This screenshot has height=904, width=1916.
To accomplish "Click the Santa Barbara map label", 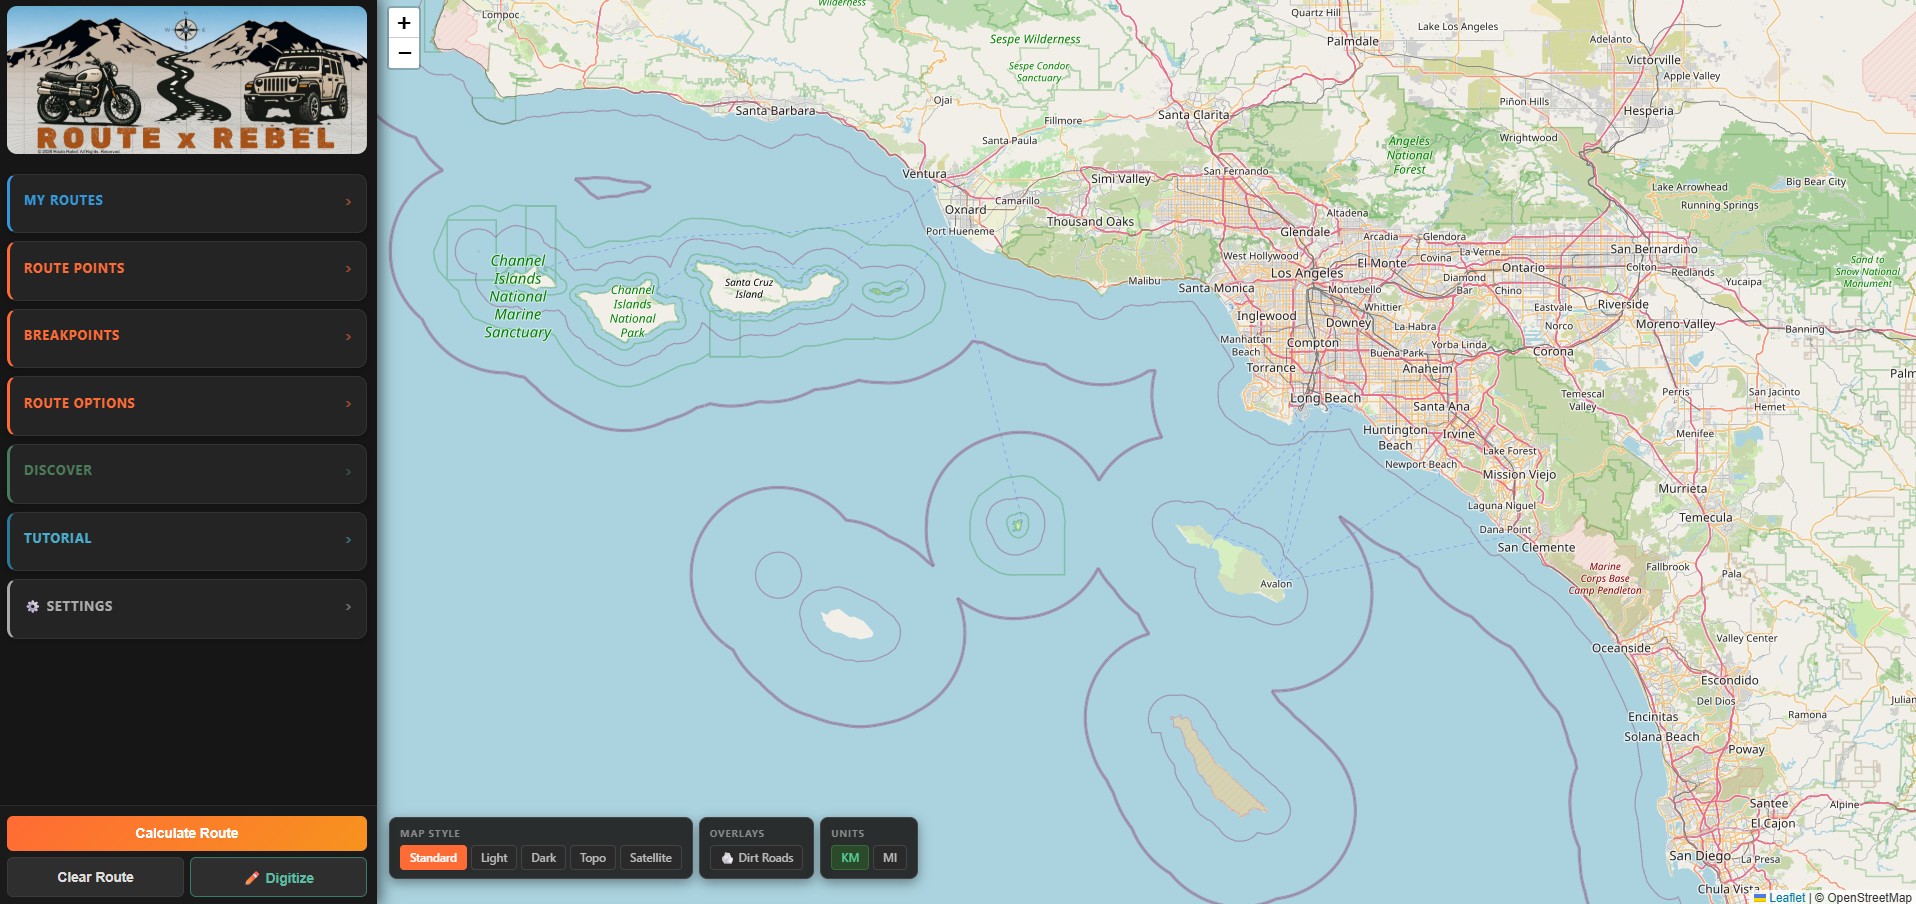I will point(775,110).
